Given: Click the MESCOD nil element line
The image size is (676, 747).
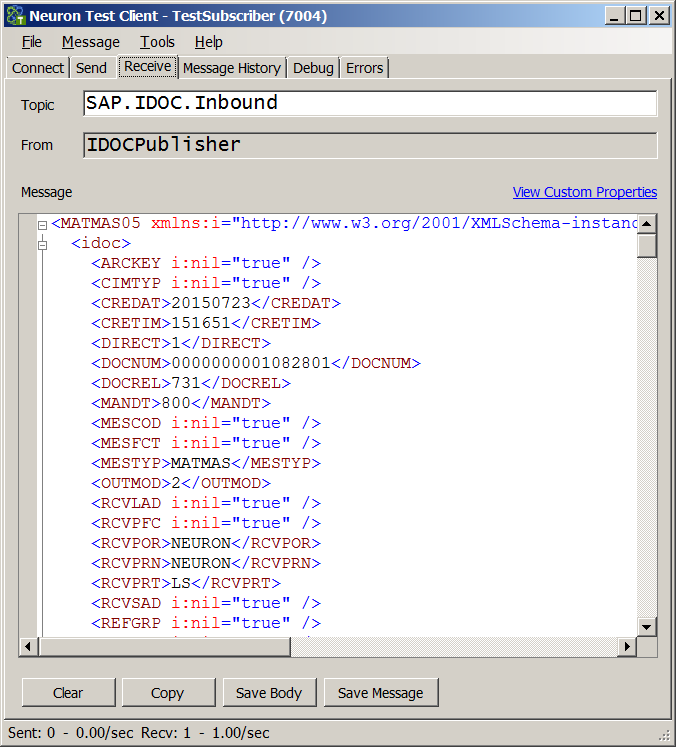Looking at the screenshot, I should tap(206, 423).
